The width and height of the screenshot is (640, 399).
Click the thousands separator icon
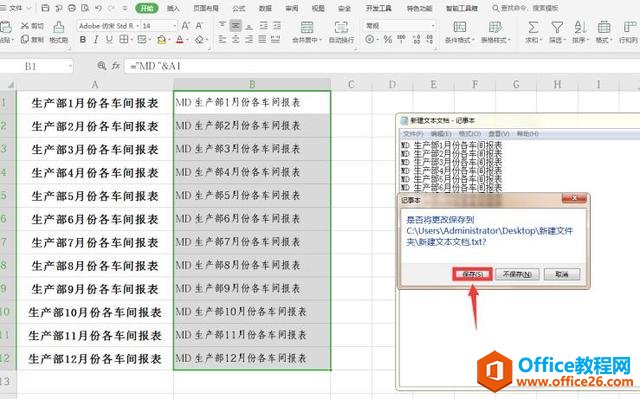[401, 39]
